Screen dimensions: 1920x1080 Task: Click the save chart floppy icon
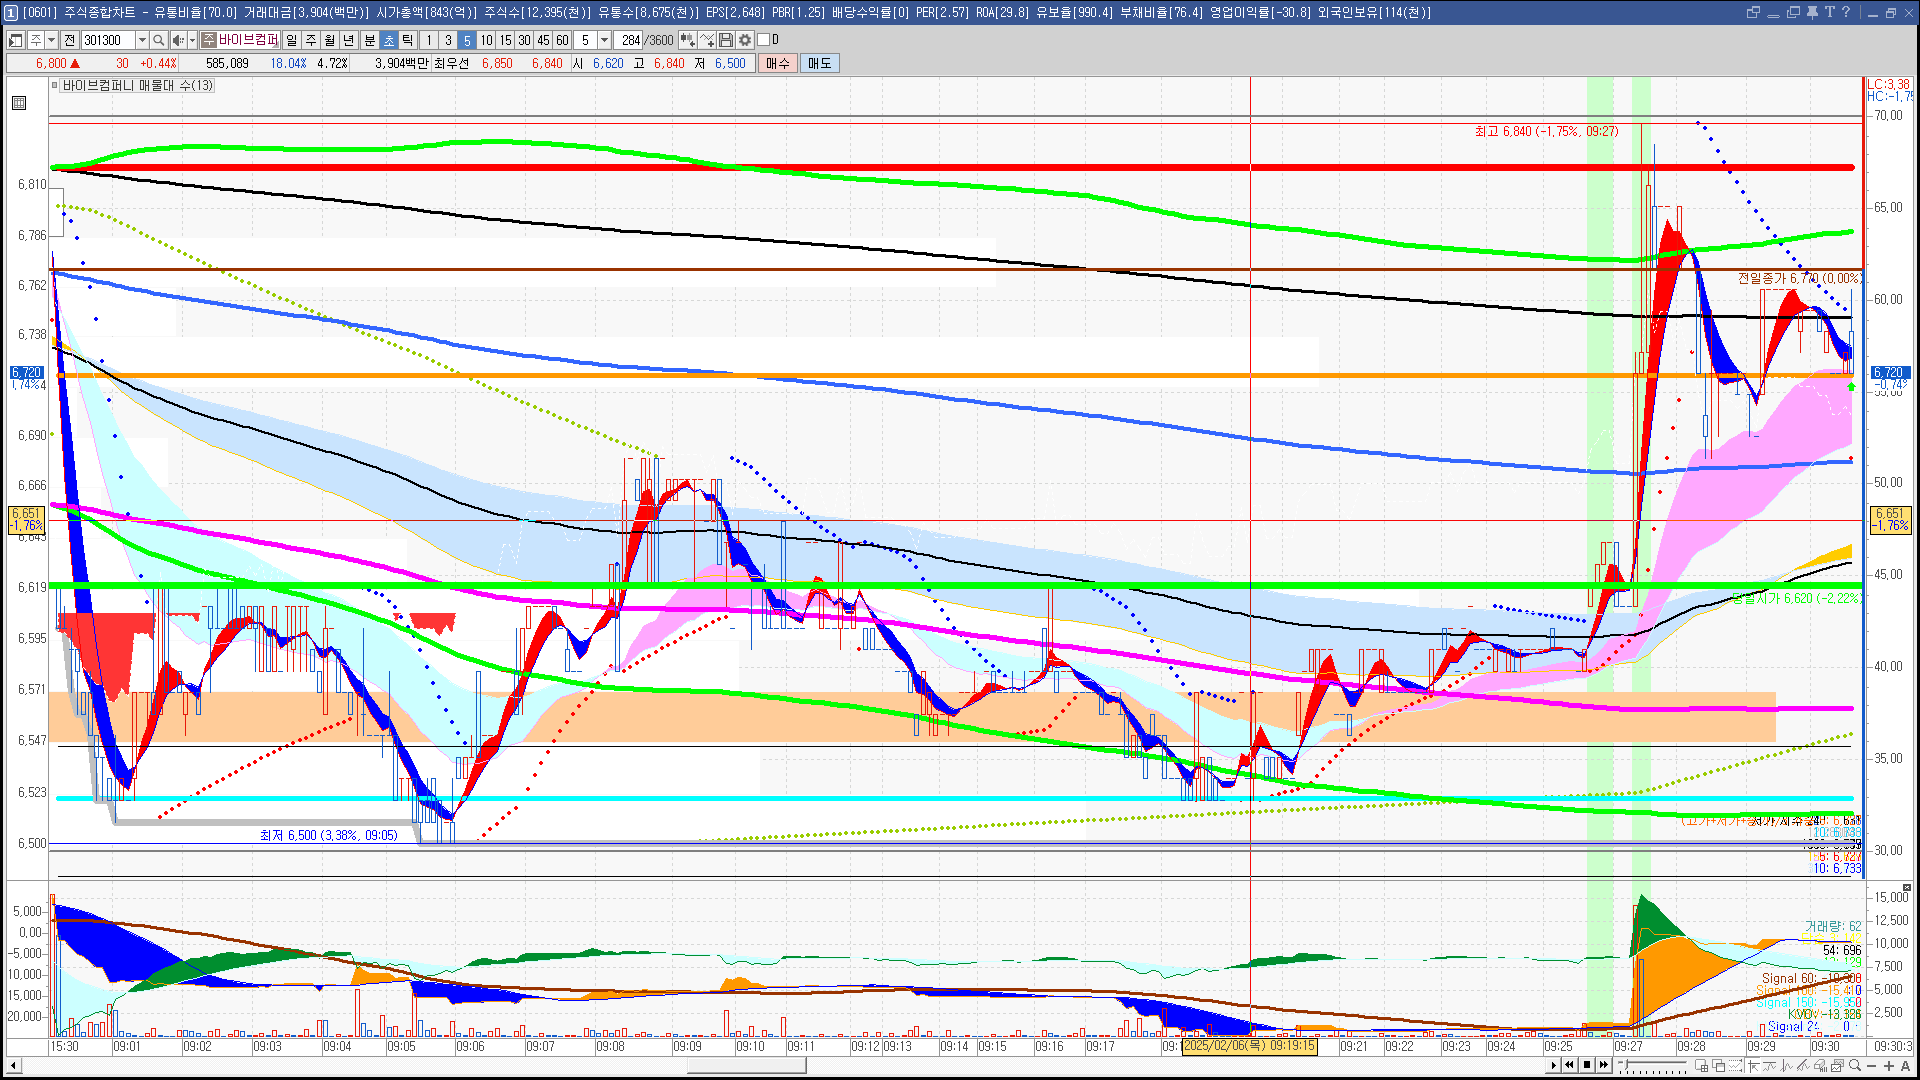pos(727,40)
